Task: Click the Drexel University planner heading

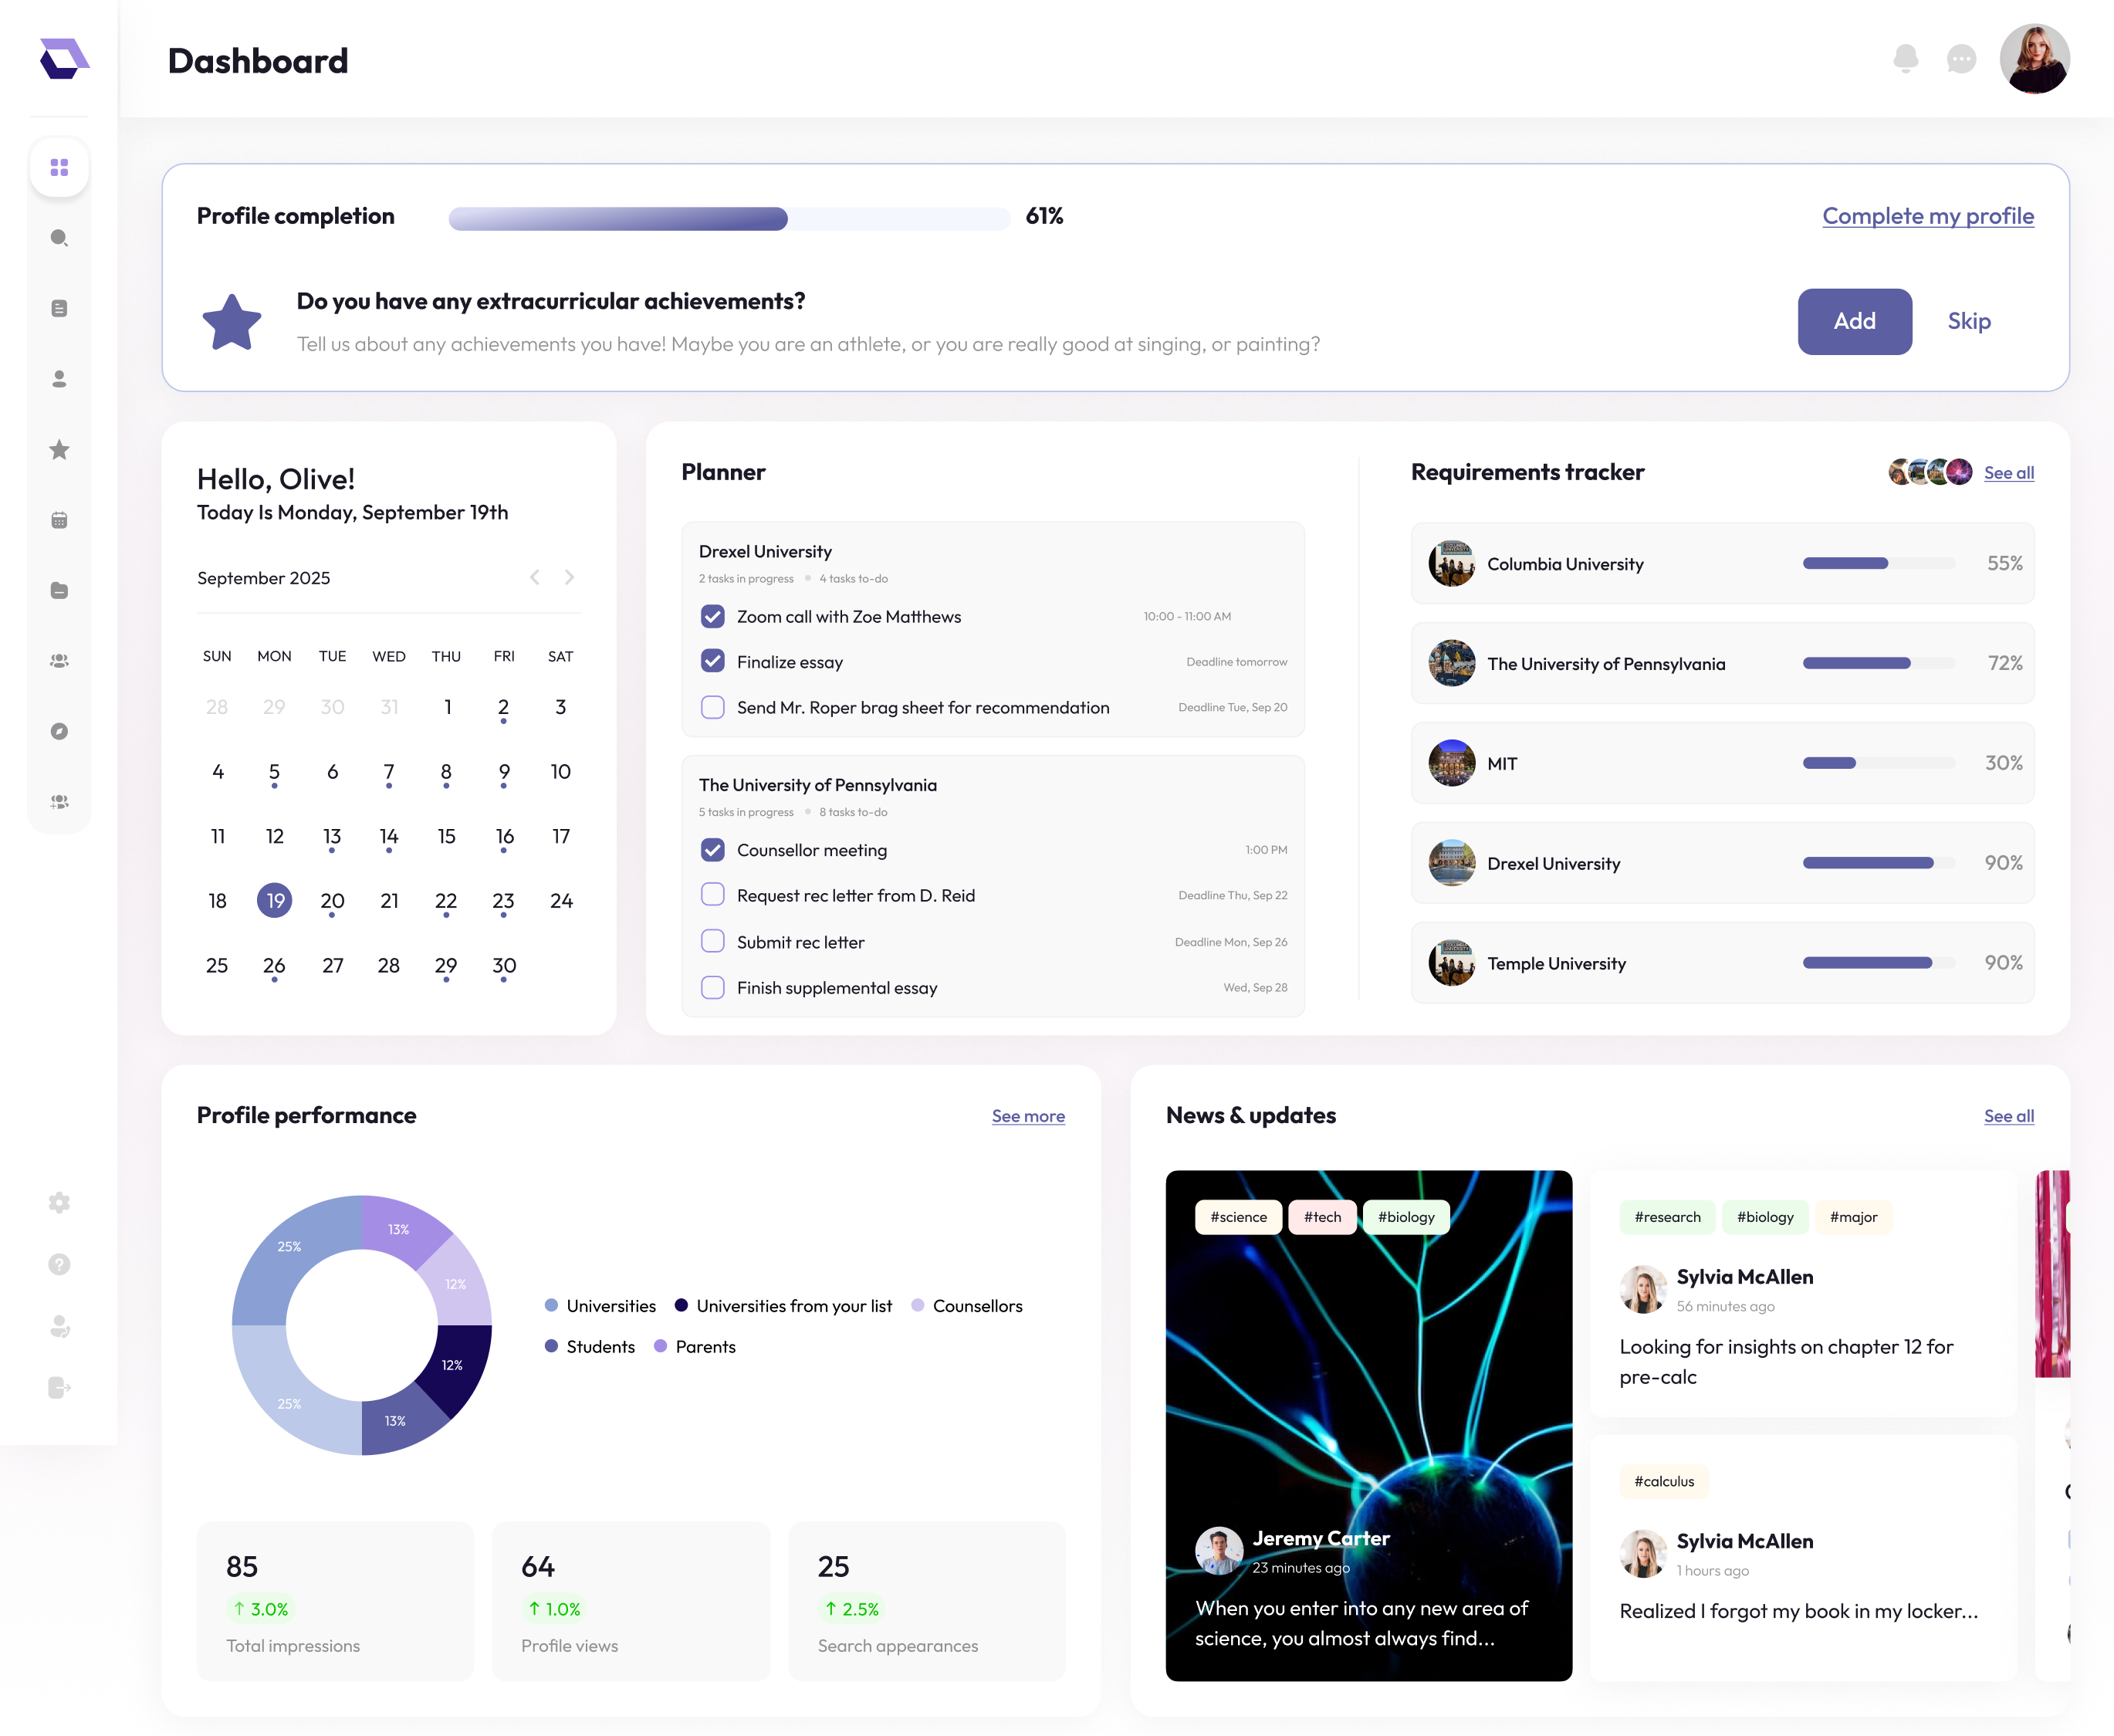Action: pos(765,551)
